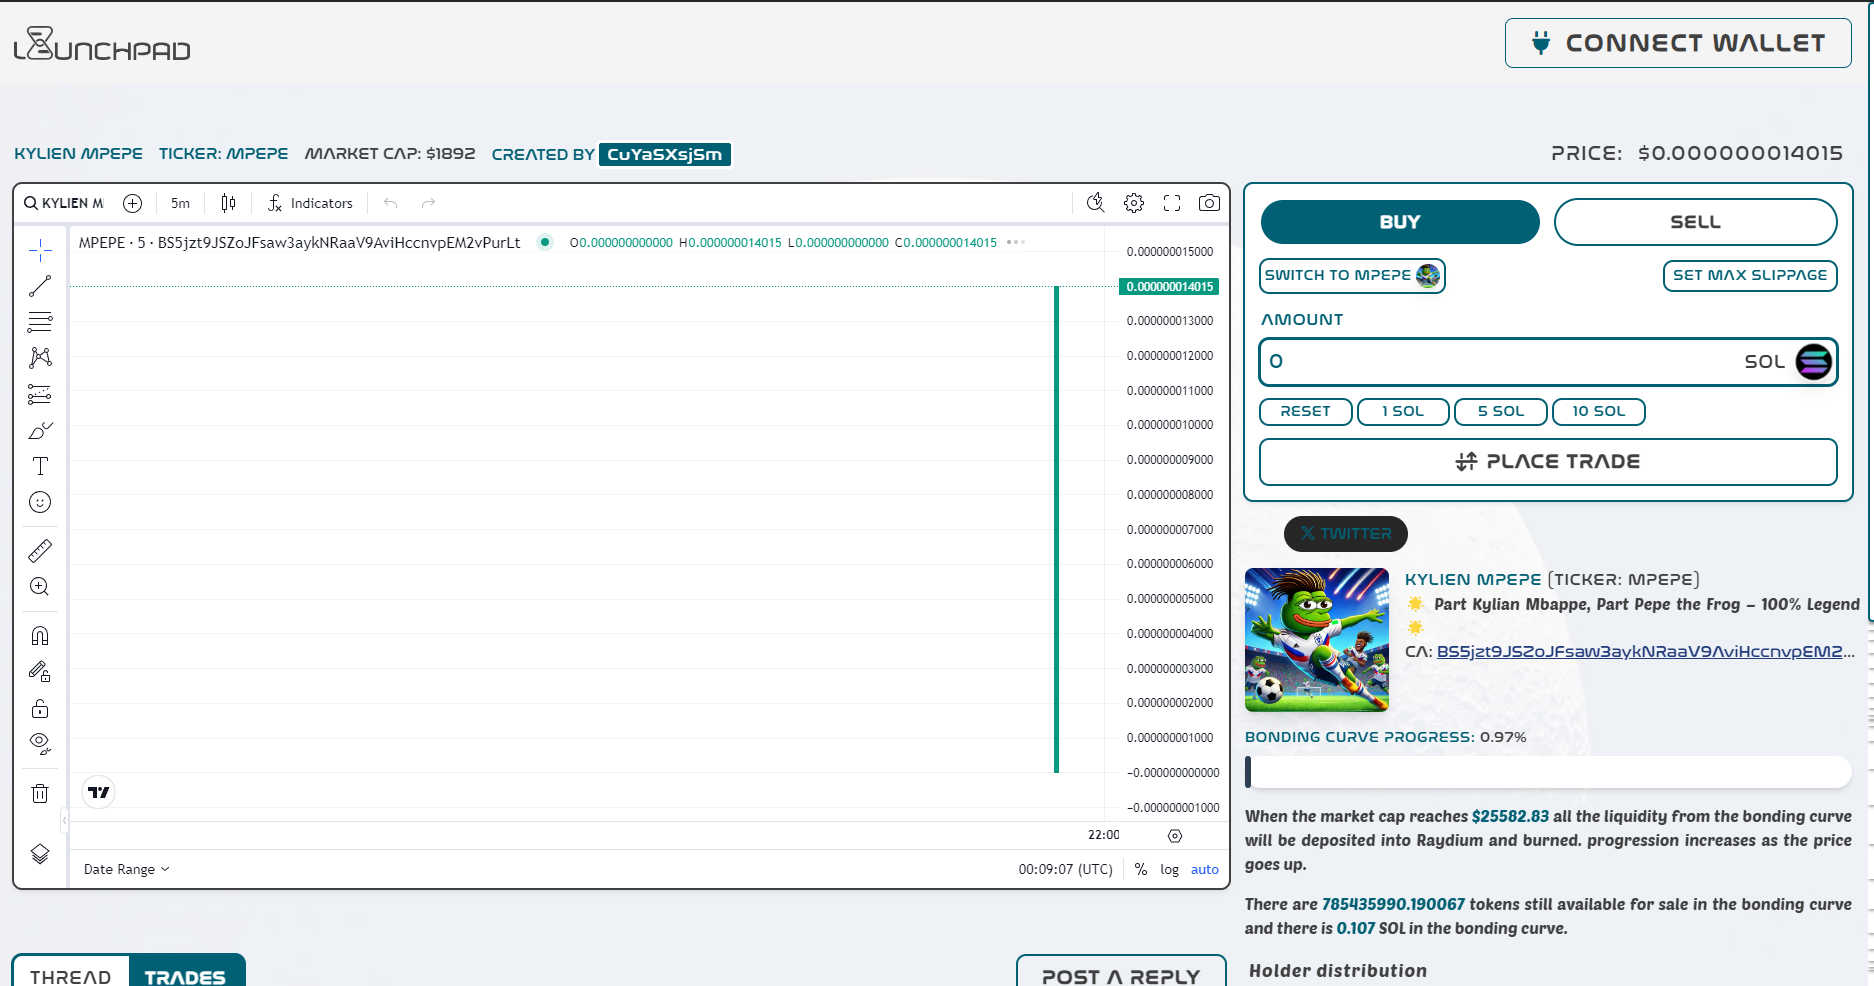Change the candlestick chart style
1874x986 pixels.
(x=228, y=203)
